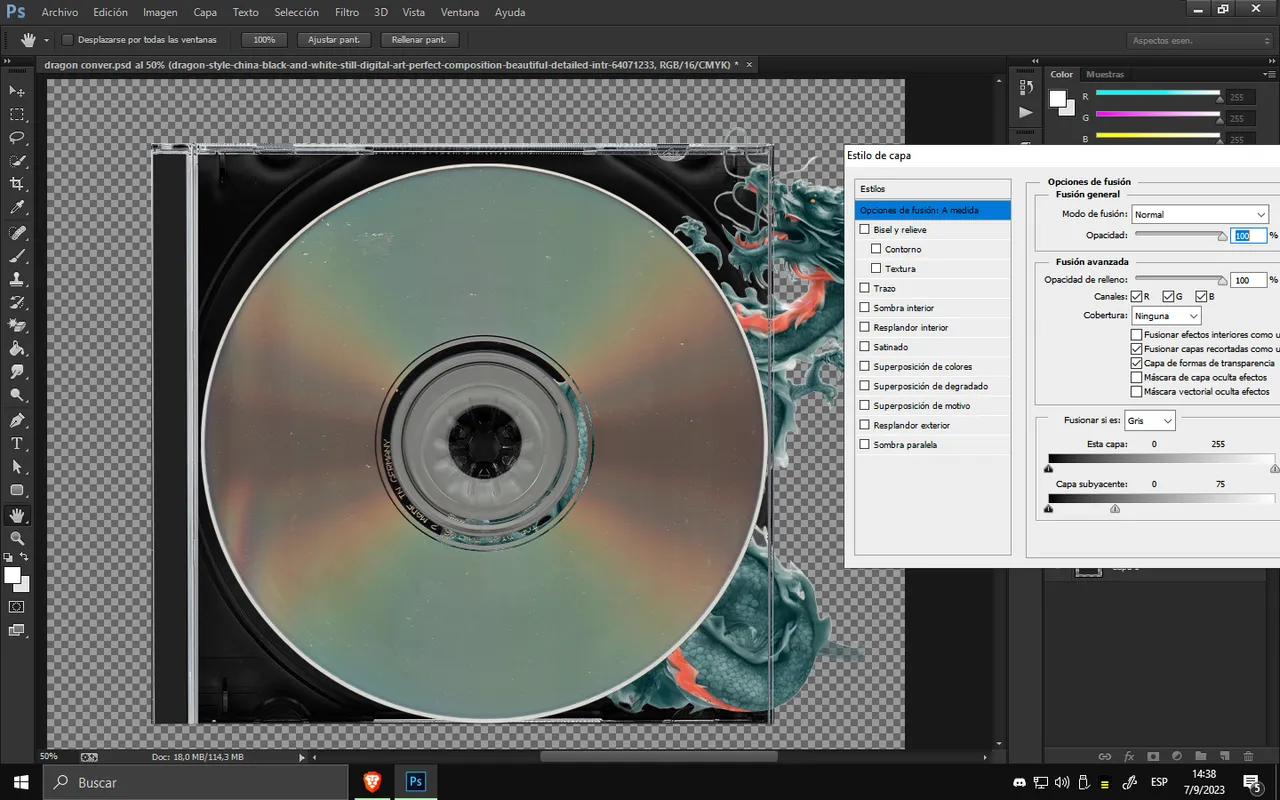Select the Zoom tool in toolbar

17,538
